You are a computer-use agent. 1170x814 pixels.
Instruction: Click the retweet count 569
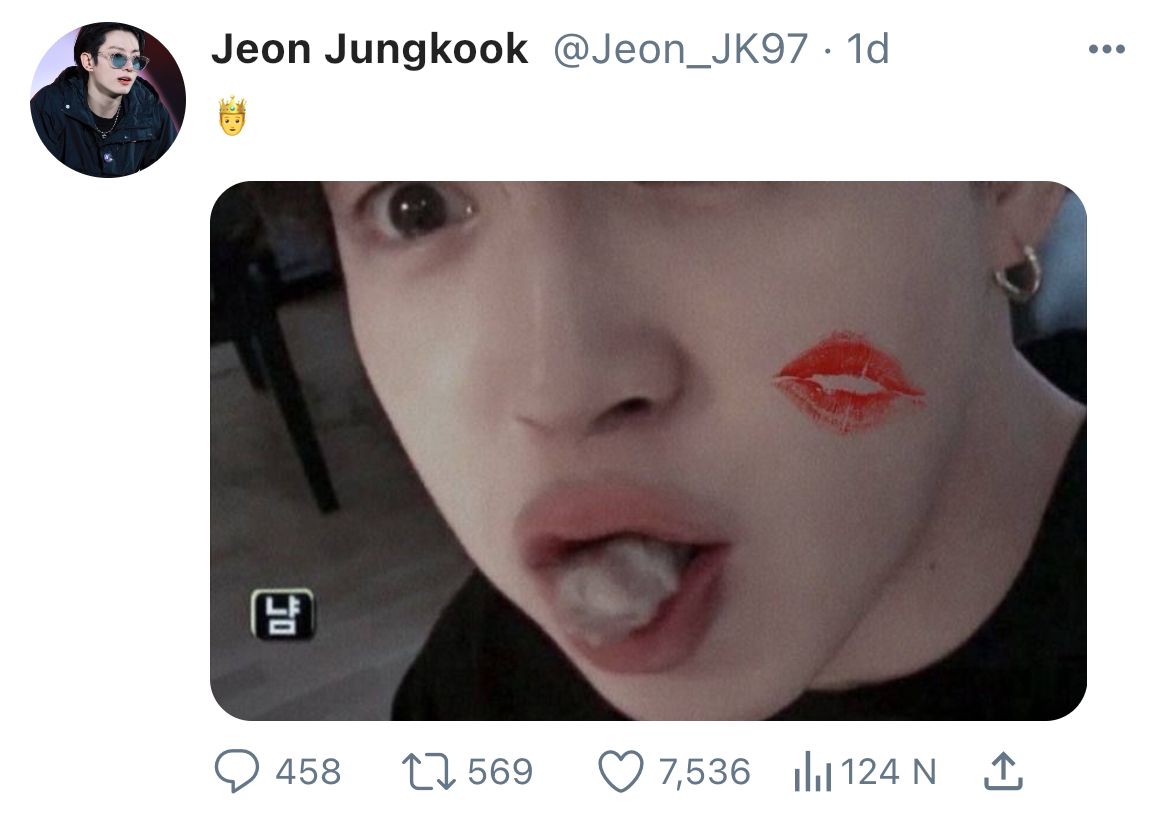[x=500, y=772]
